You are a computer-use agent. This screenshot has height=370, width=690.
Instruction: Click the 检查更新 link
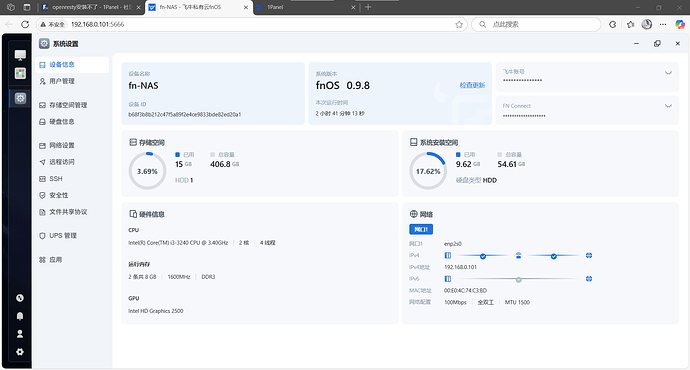coord(472,85)
